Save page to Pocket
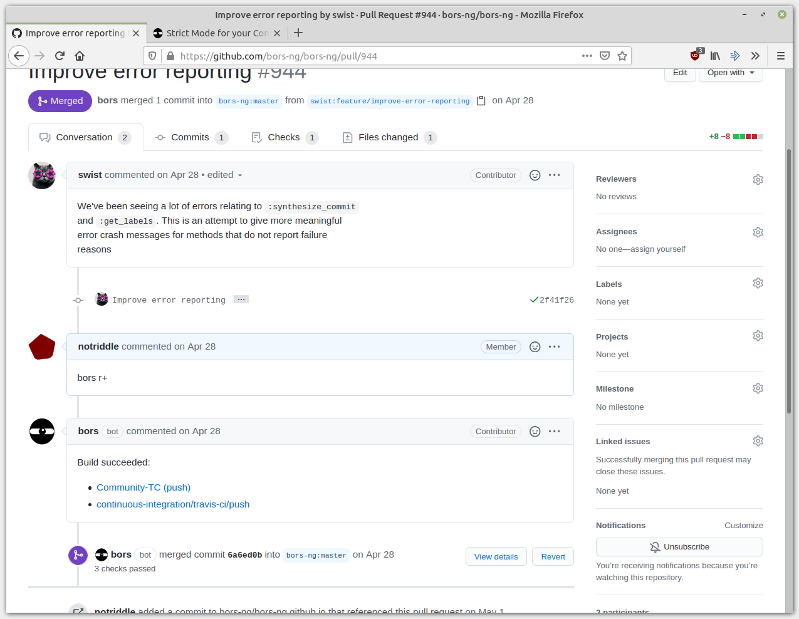 pyautogui.click(x=604, y=56)
